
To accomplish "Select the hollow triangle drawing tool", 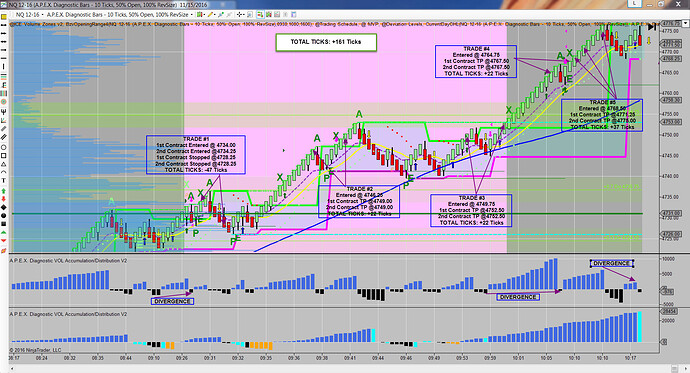I will 4,164.
